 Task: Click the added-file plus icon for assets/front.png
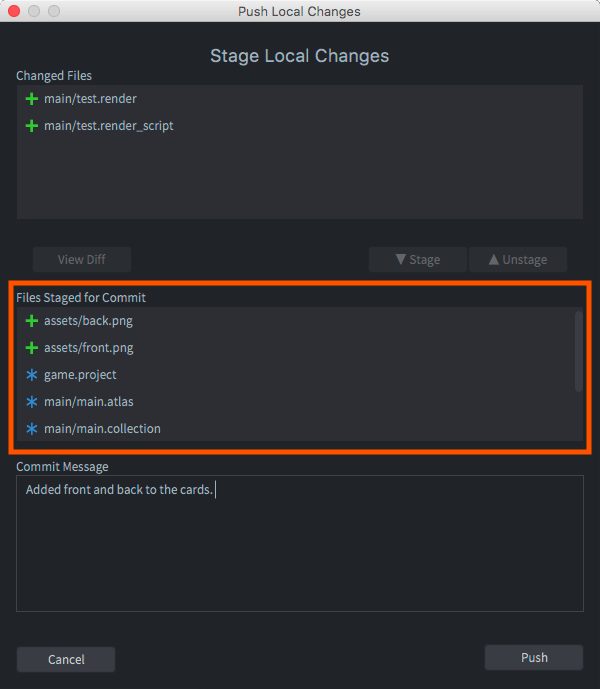pyautogui.click(x=32, y=348)
